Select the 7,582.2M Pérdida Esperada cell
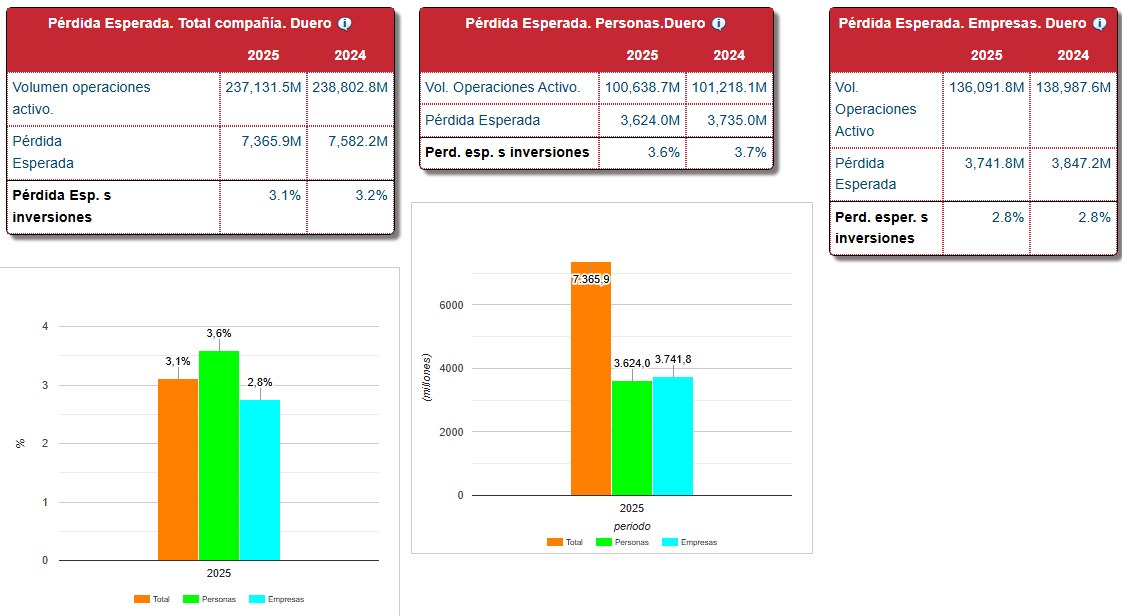 (350, 153)
